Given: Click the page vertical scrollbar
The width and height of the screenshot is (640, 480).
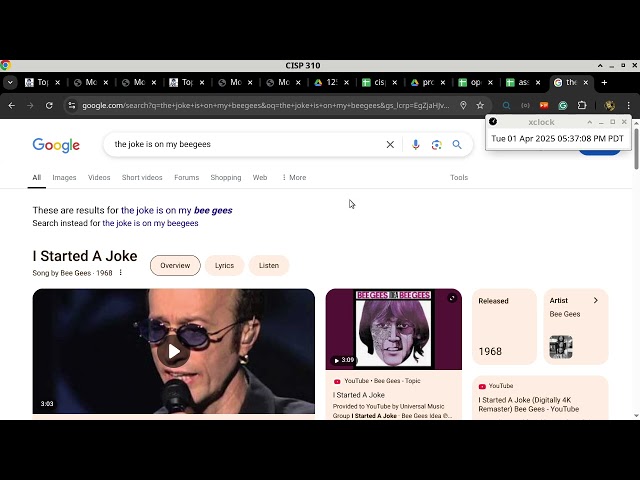Looking at the screenshot, I should click(x=636, y=149).
